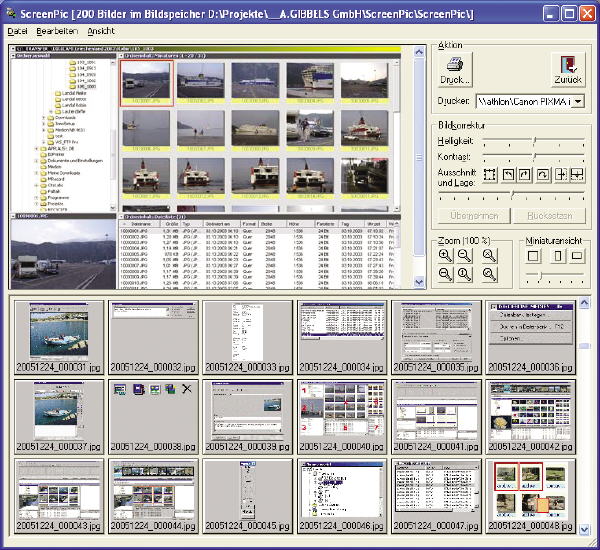
Task: Select thumbnail 20051224_000039.jpg
Action: 247,417
